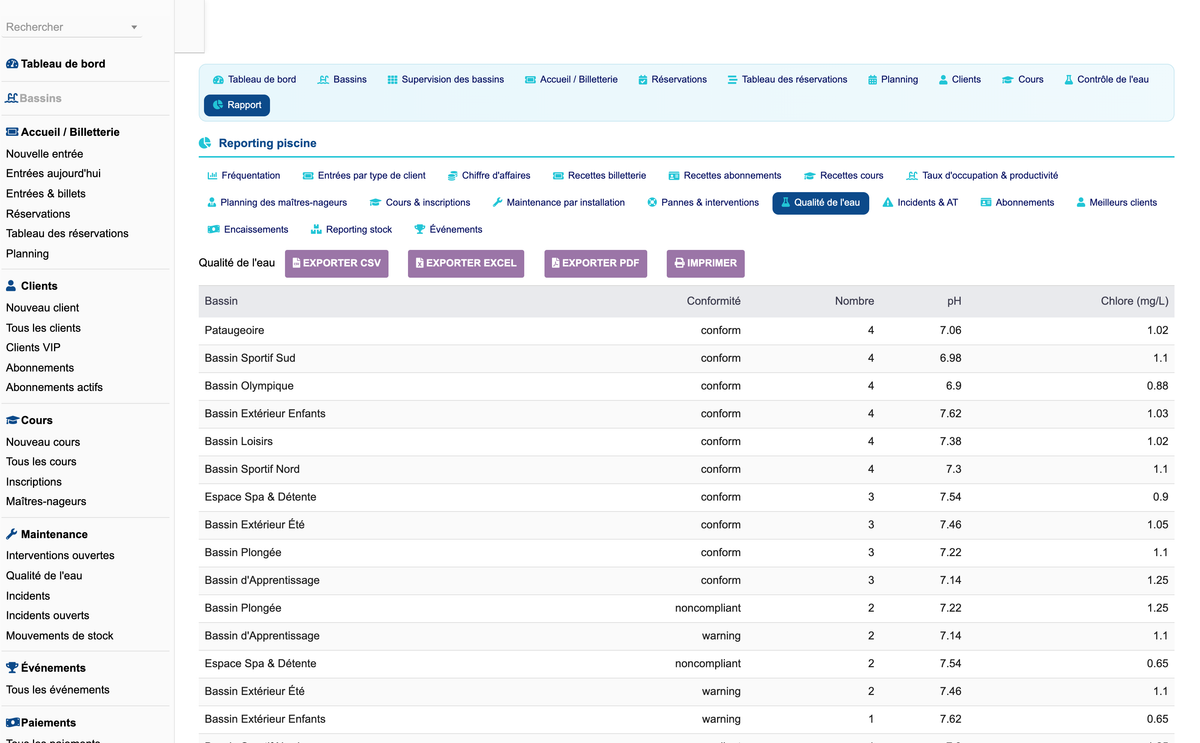Open Maîtres-nageurs sidebar link

pyautogui.click(x=46, y=502)
